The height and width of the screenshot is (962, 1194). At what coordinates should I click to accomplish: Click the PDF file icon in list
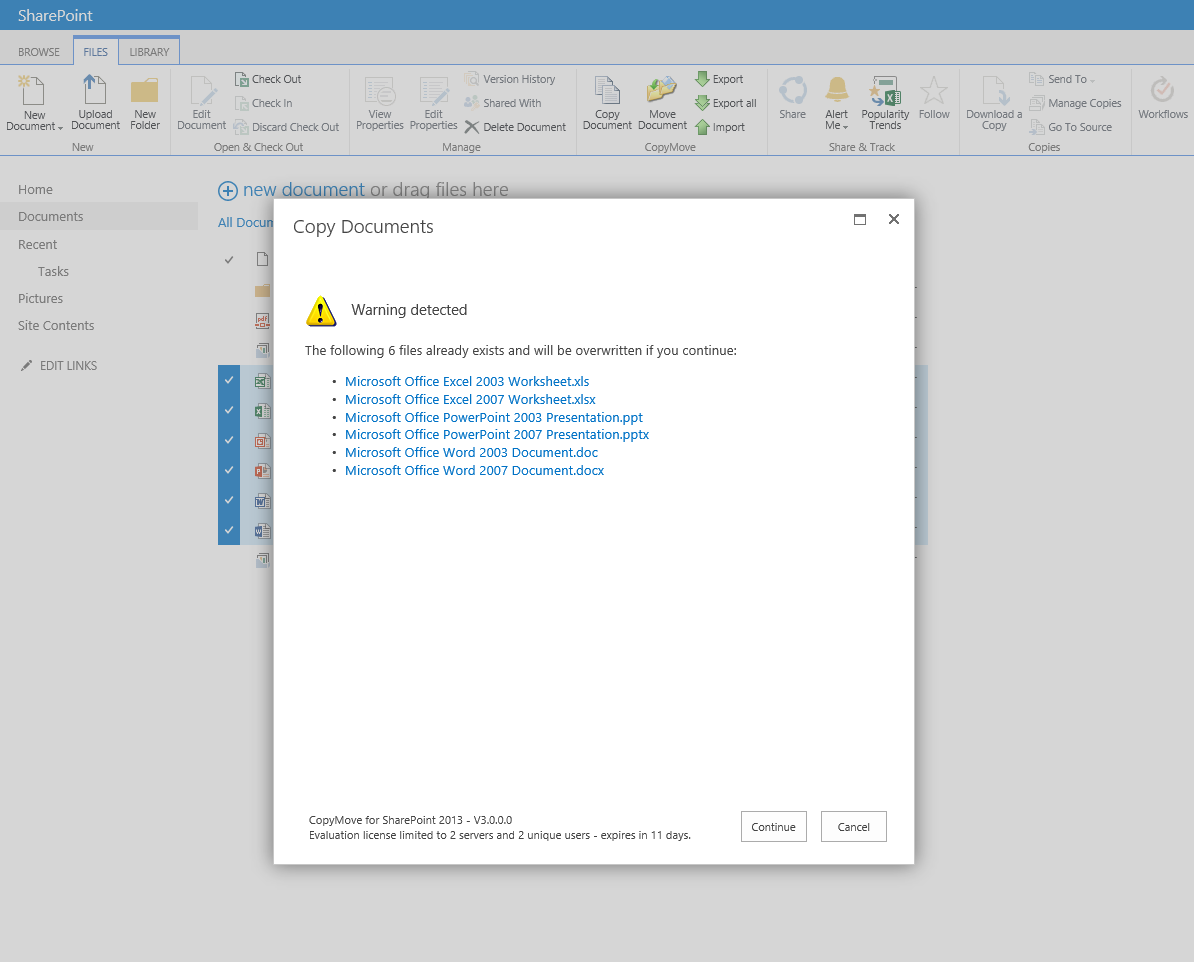pyautogui.click(x=263, y=321)
